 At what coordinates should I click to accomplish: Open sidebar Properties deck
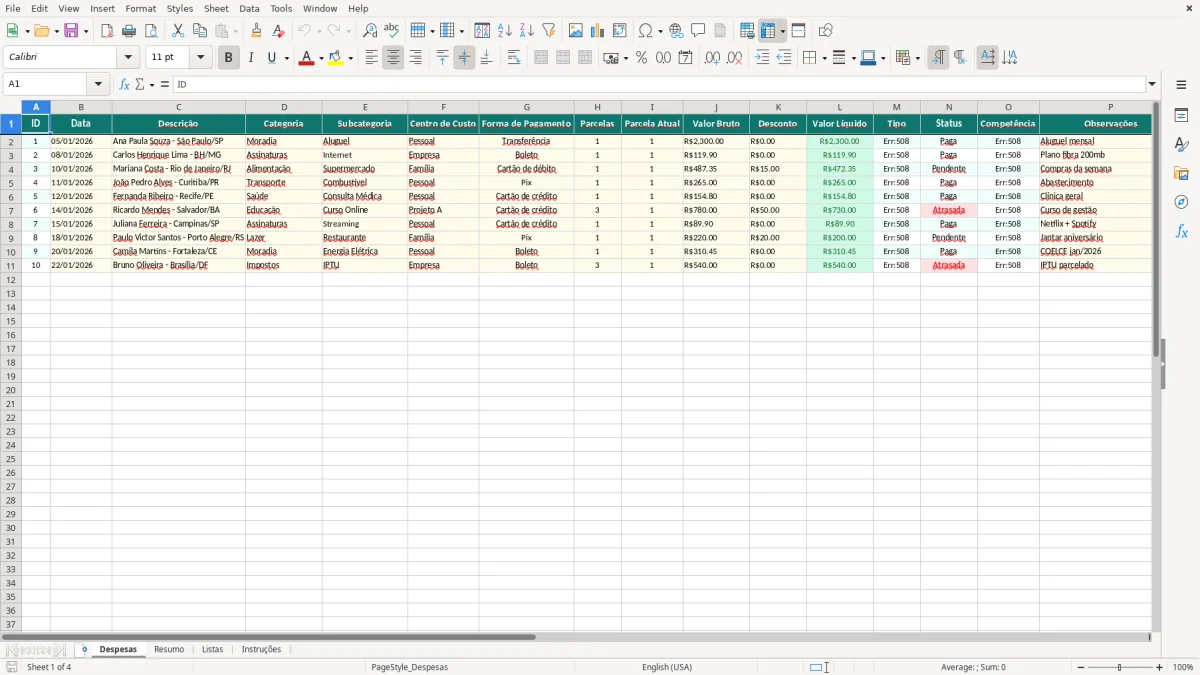click(1181, 115)
